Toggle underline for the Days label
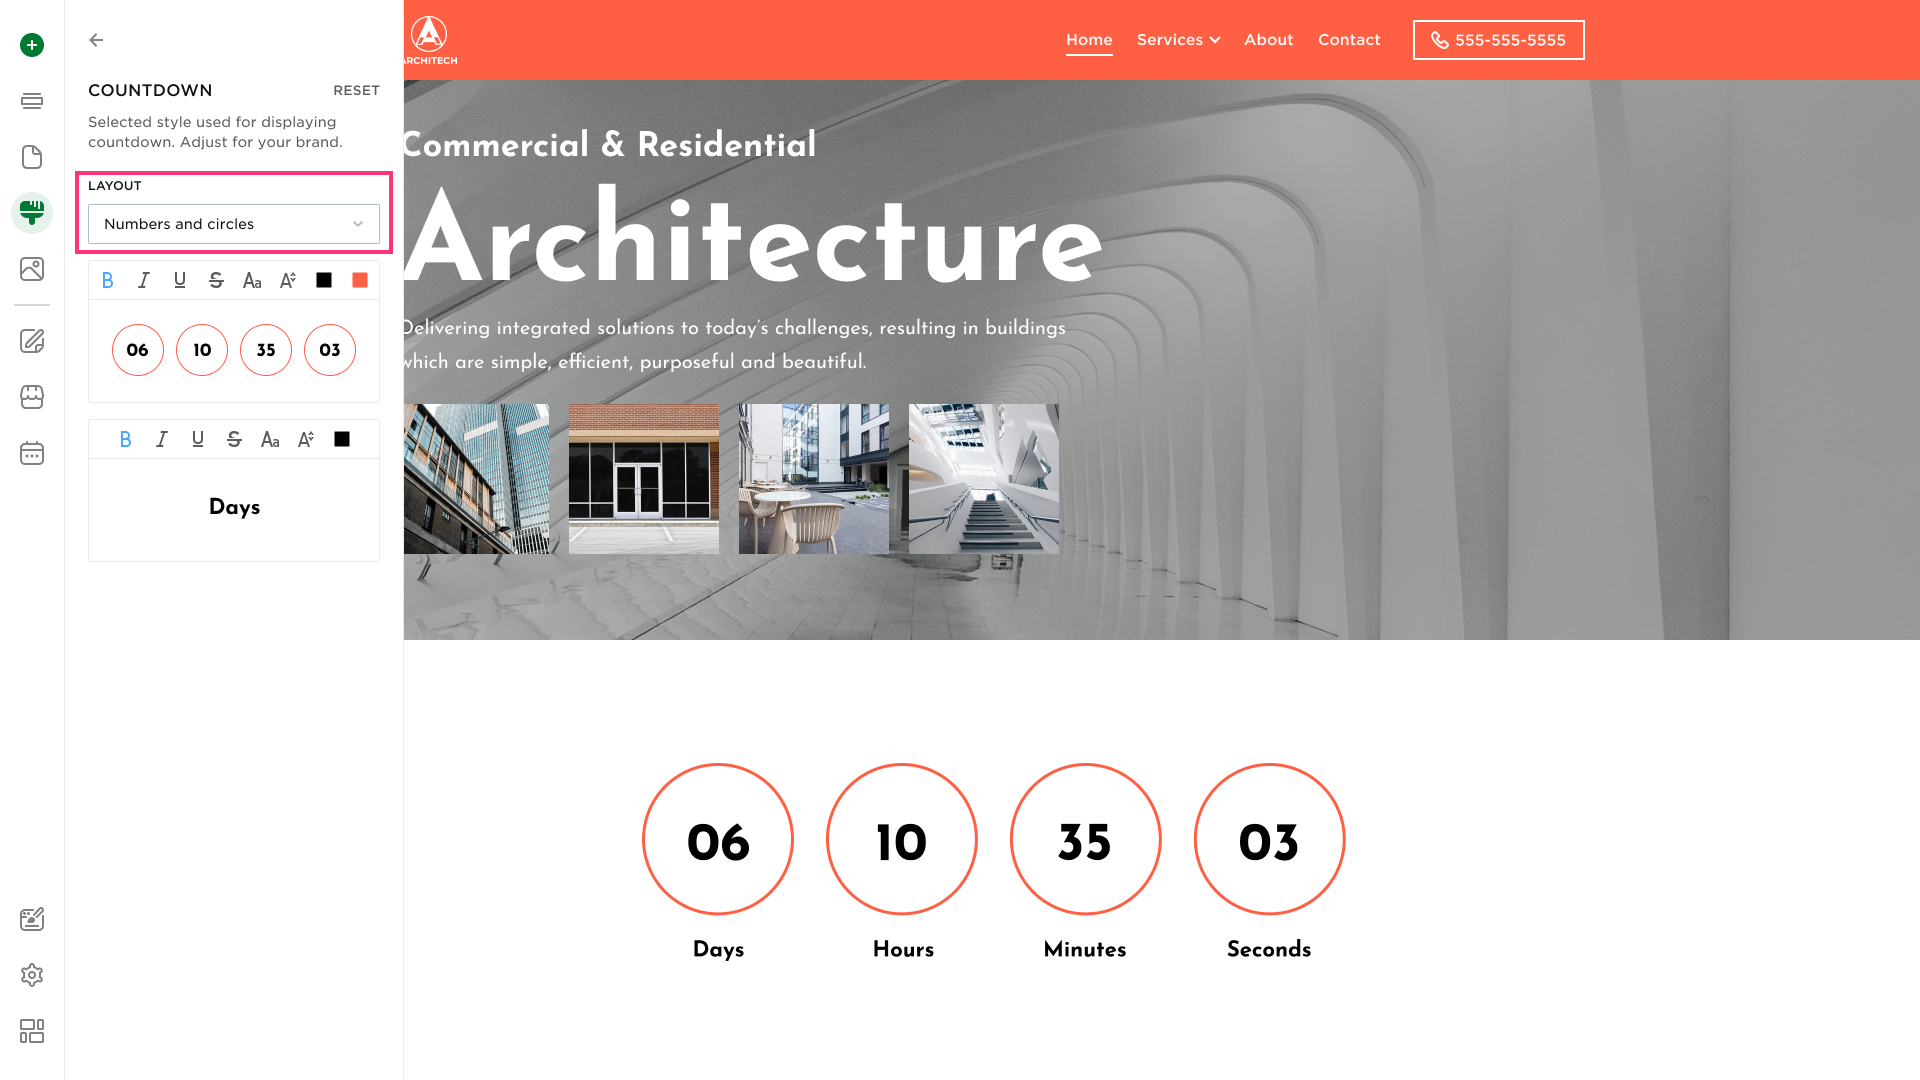The width and height of the screenshot is (1920, 1080). [198, 439]
